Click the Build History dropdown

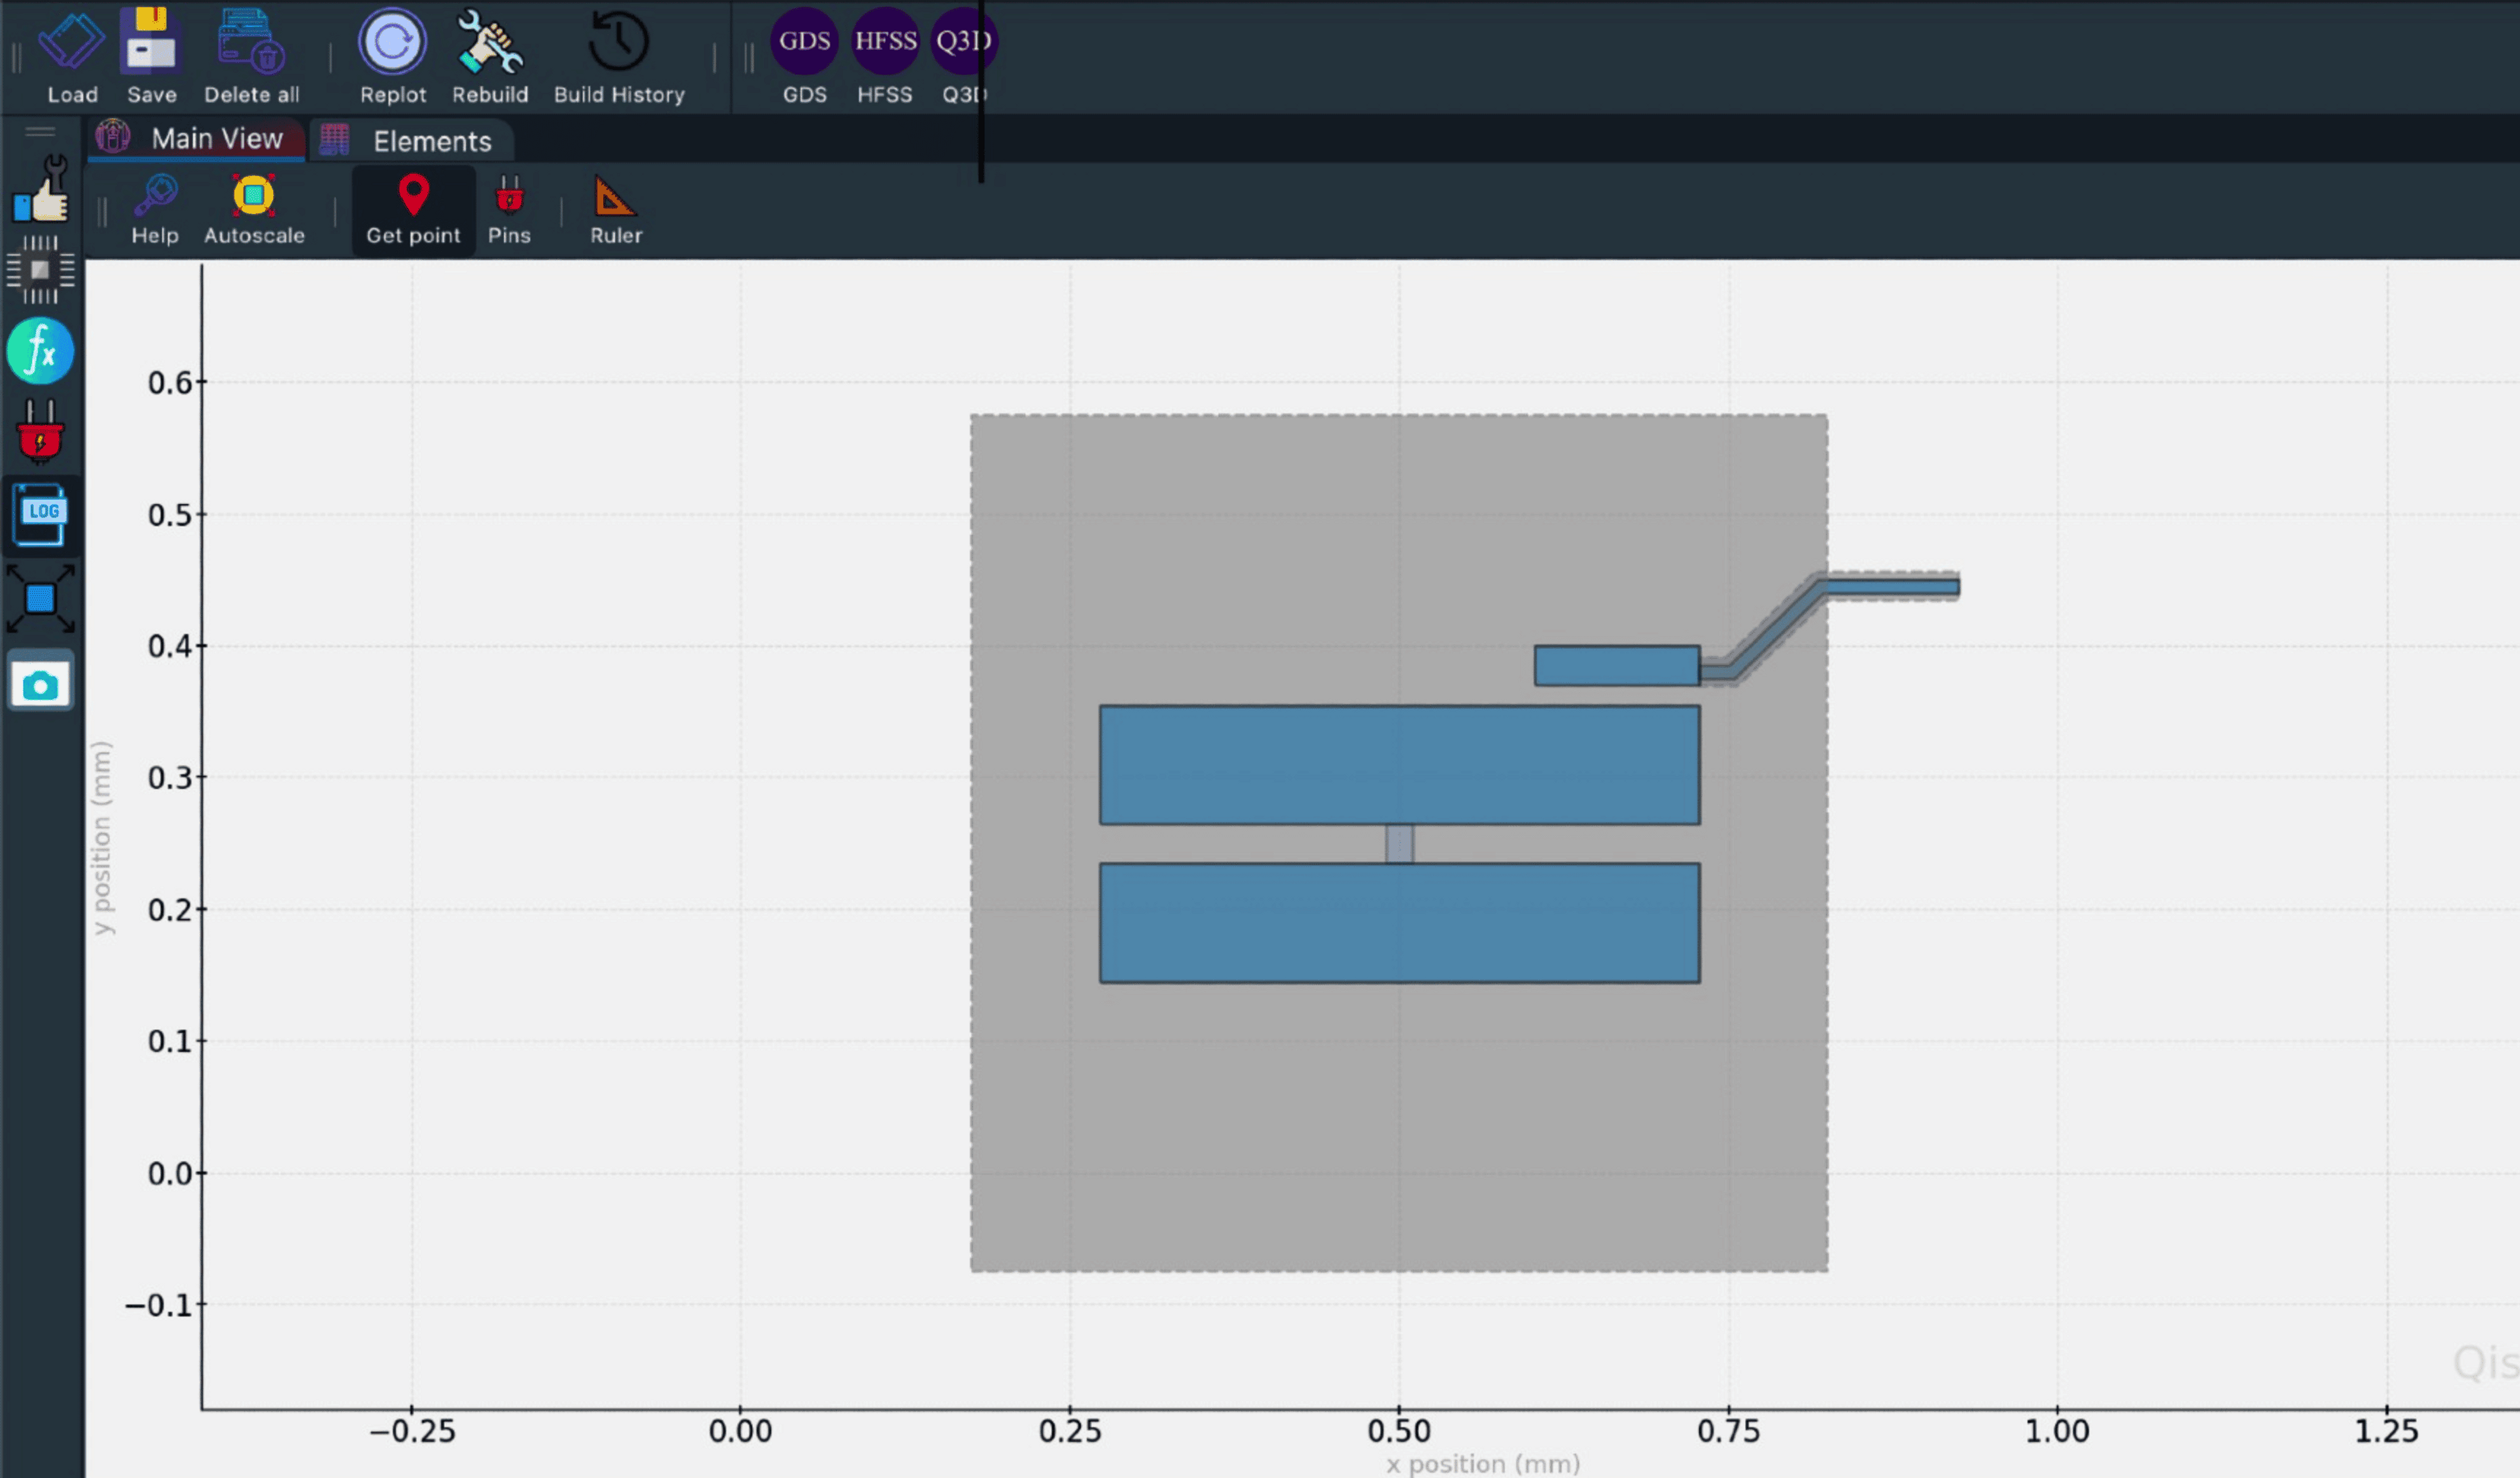pyautogui.click(x=619, y=53)
